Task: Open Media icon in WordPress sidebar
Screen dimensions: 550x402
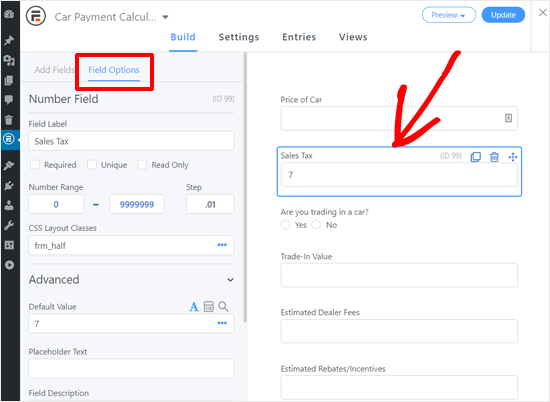Action: coord(9,61)
